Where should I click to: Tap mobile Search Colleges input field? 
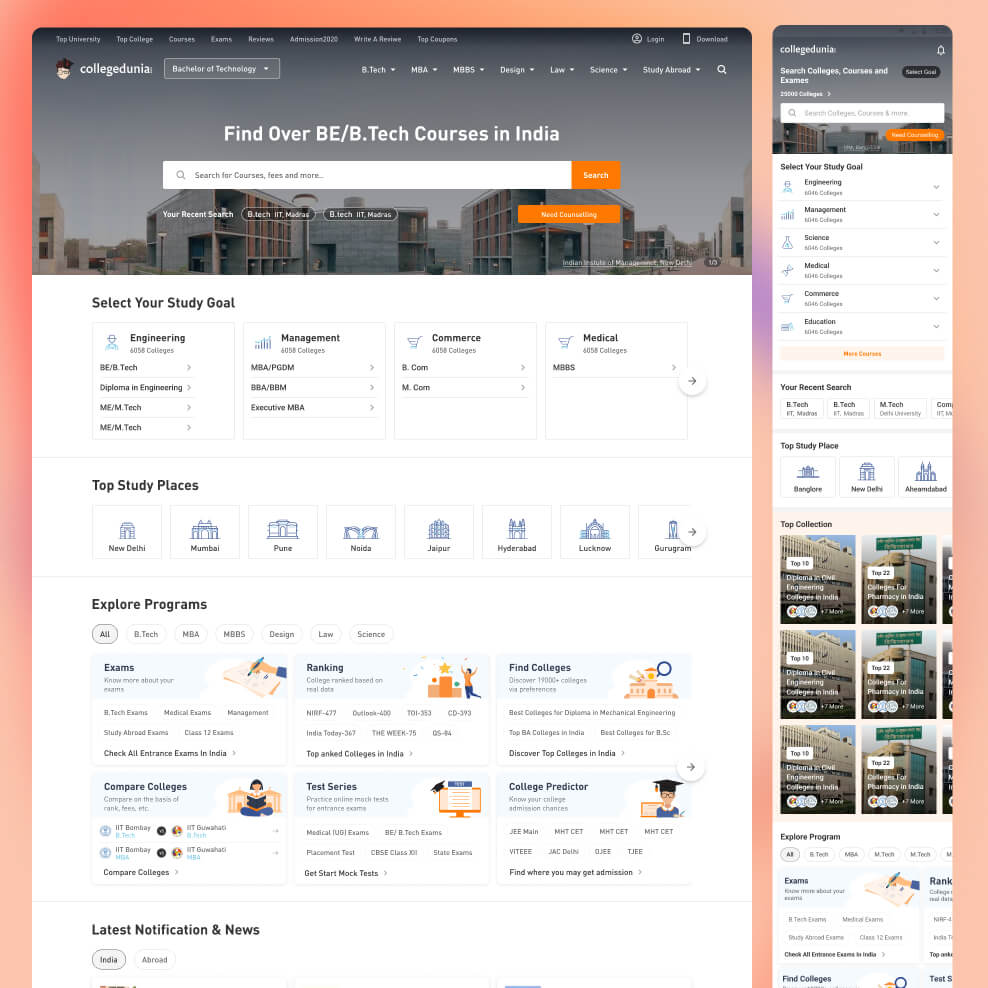pyautogui.click(x=862, y=113)
